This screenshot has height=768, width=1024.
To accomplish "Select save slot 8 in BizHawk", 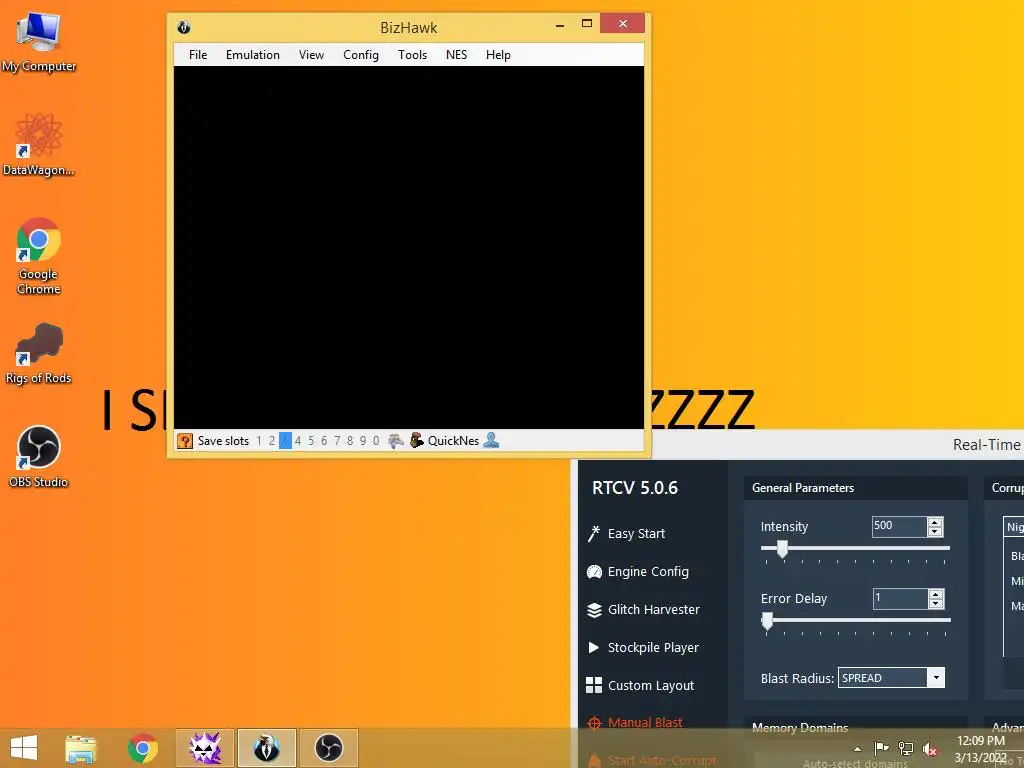I will (350, 441).
